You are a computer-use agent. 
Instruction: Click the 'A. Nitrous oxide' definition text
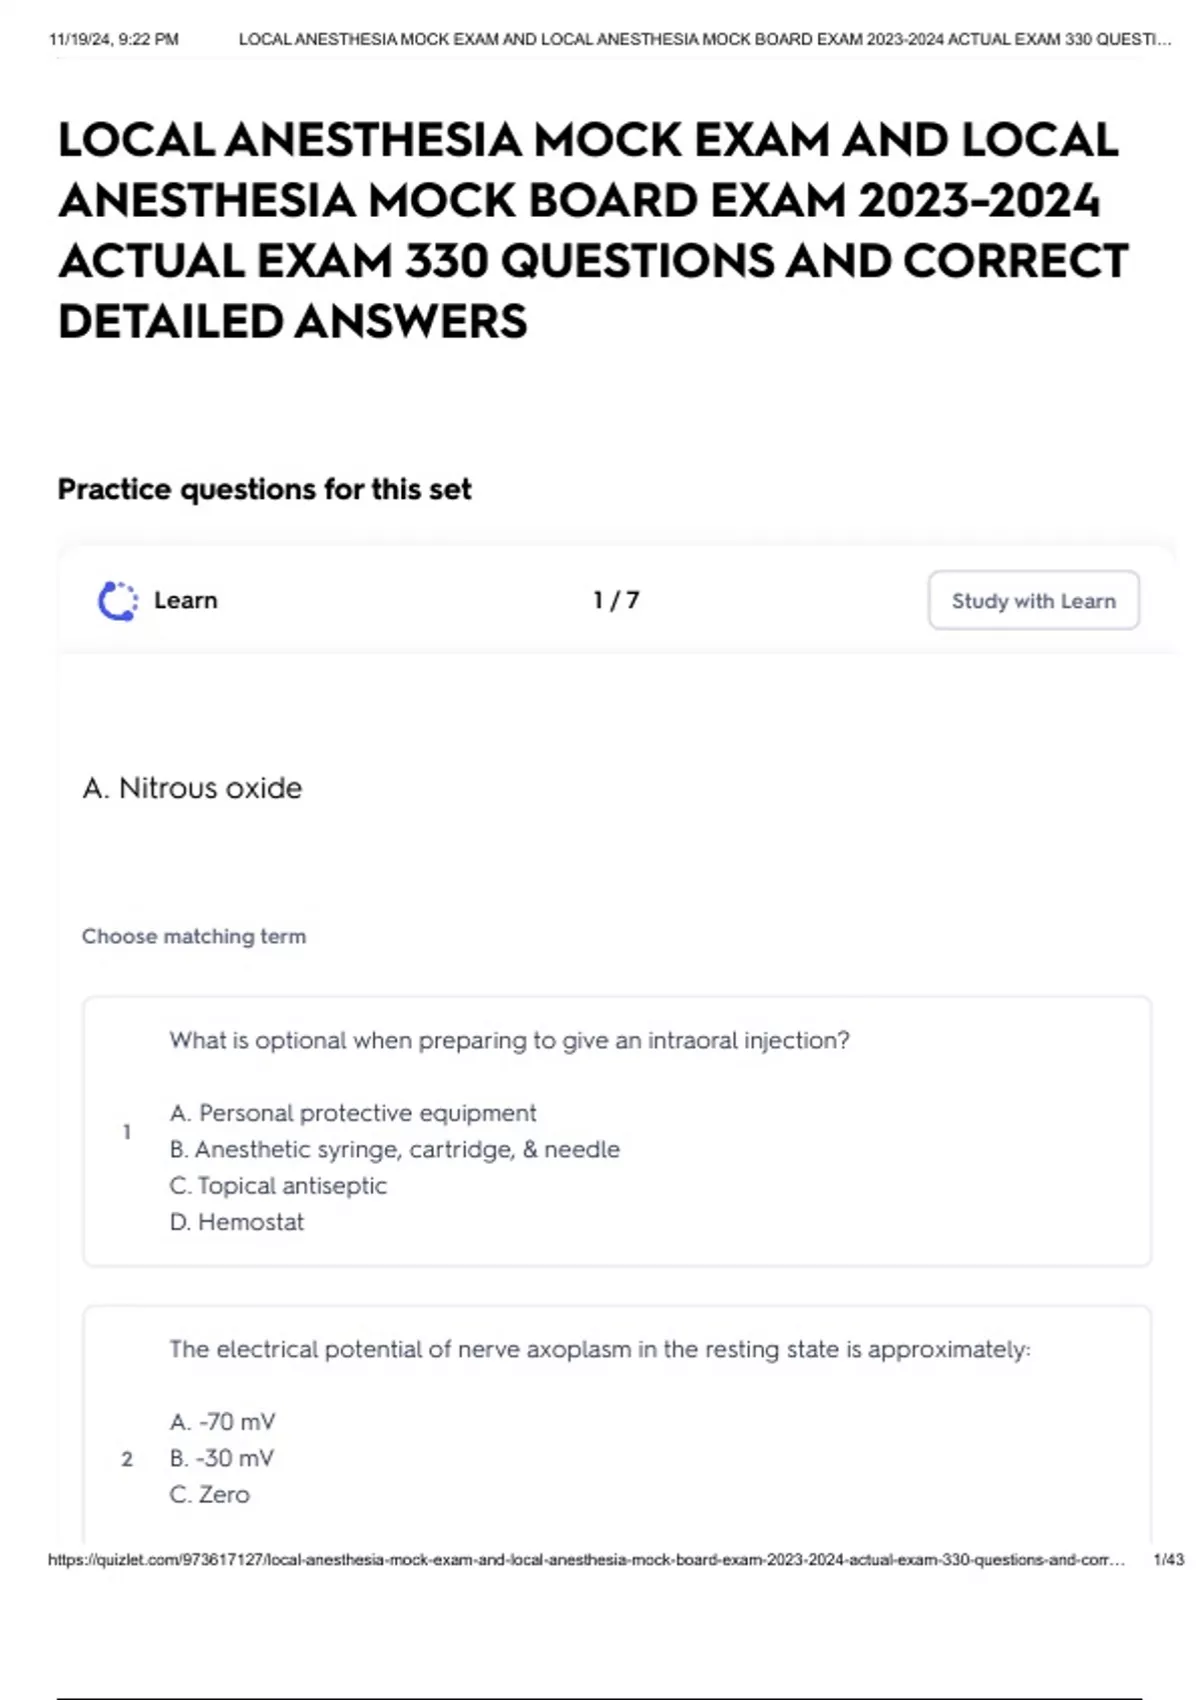pos(193,788)
